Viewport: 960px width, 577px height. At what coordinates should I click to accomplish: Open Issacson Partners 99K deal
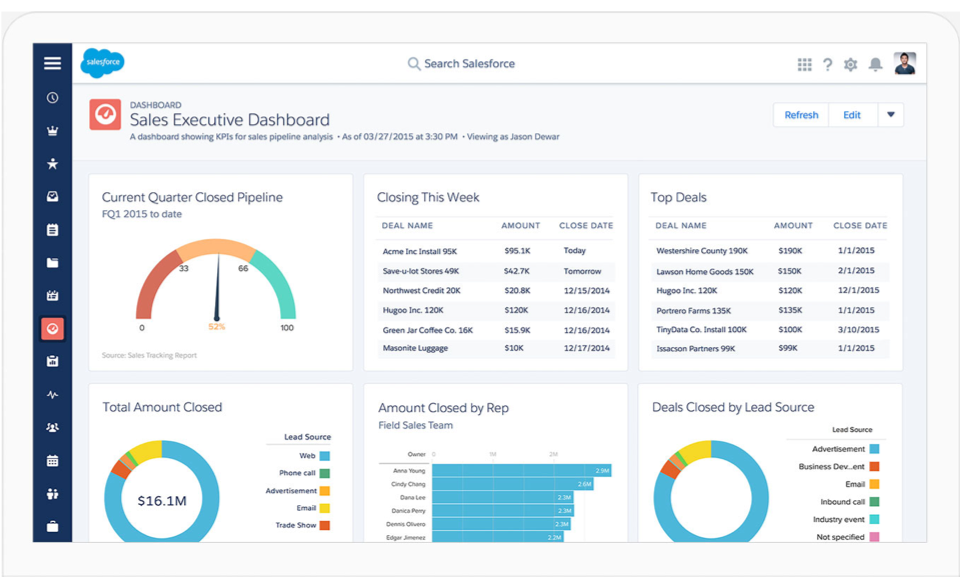pos(696,349)
